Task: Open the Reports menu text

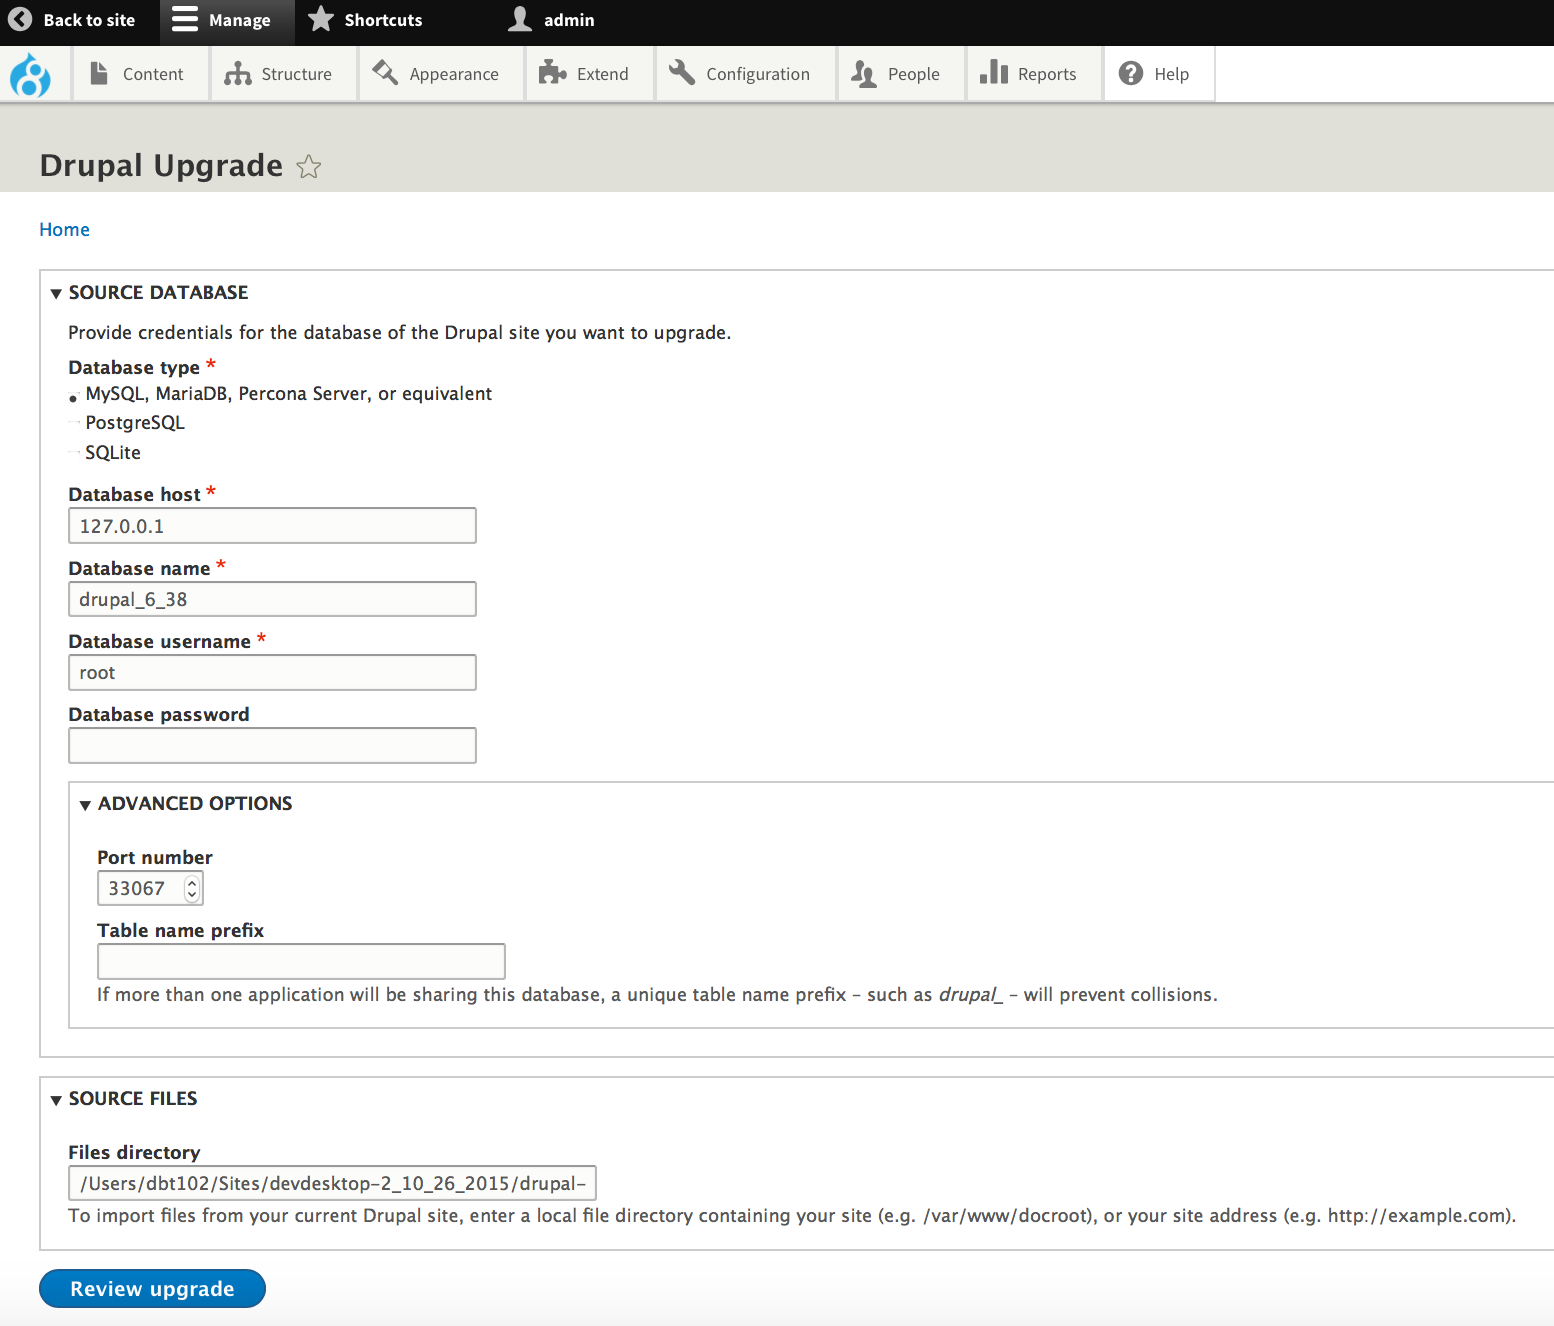Action: coord(1047,74)
